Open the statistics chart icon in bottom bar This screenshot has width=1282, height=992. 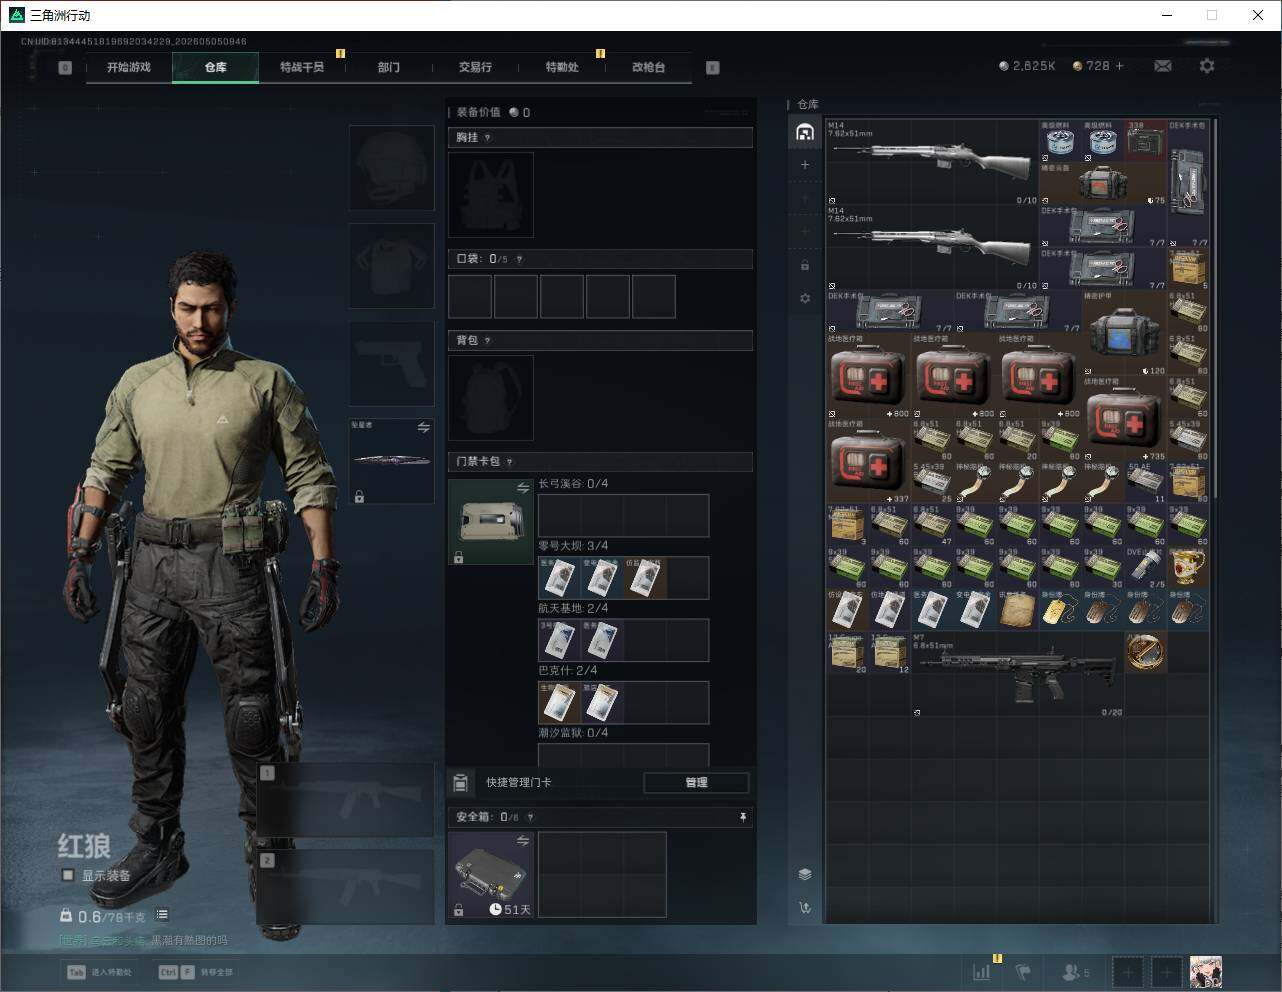982,971
